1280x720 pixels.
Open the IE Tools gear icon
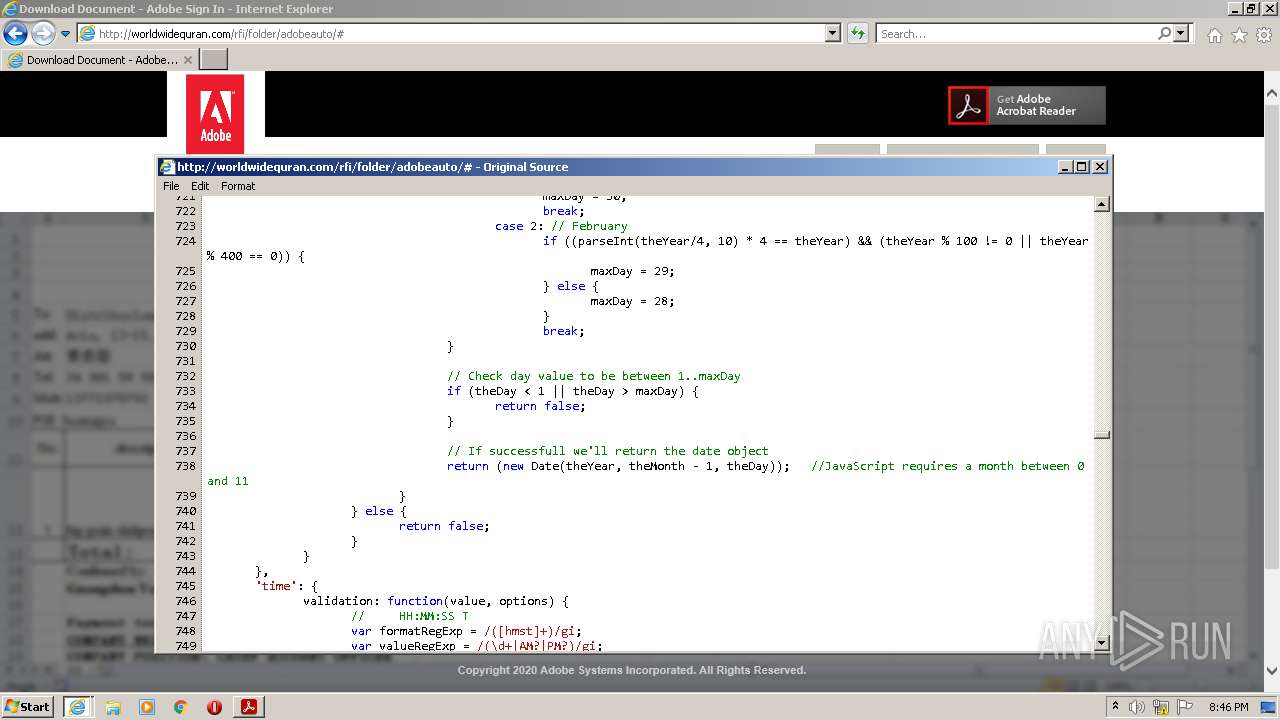tap(1263, 35)
